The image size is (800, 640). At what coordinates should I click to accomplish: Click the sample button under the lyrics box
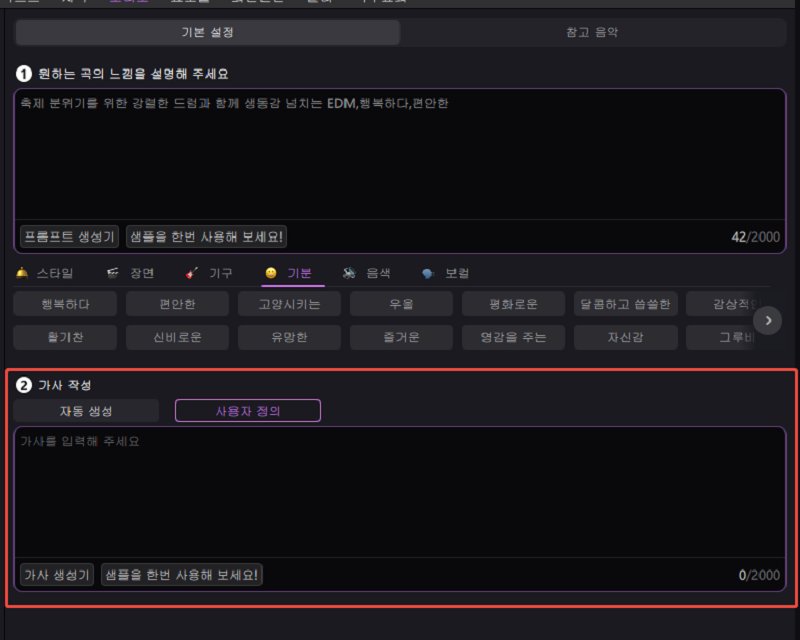[x=182, y=575]
